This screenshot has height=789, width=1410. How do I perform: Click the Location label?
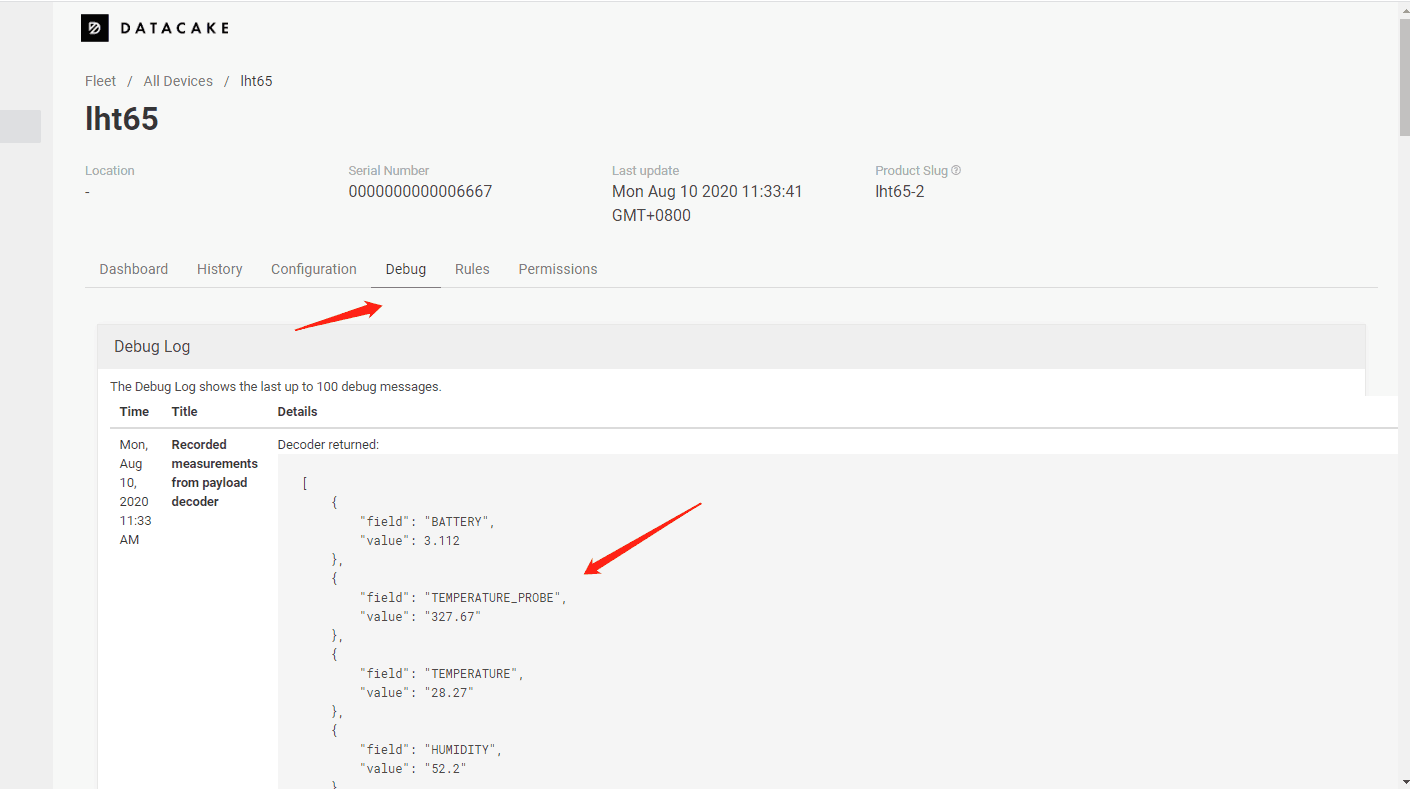pyautogui.click(x=110, y=171)
